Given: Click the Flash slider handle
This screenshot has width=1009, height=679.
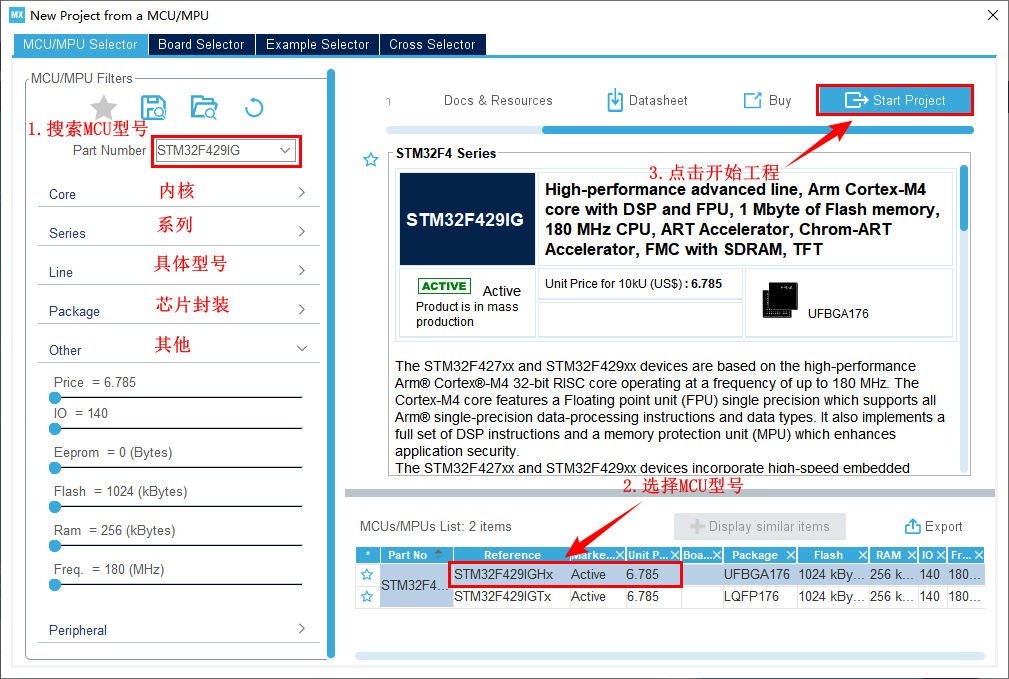Looking at the screenshot, I should pos(55,507).
